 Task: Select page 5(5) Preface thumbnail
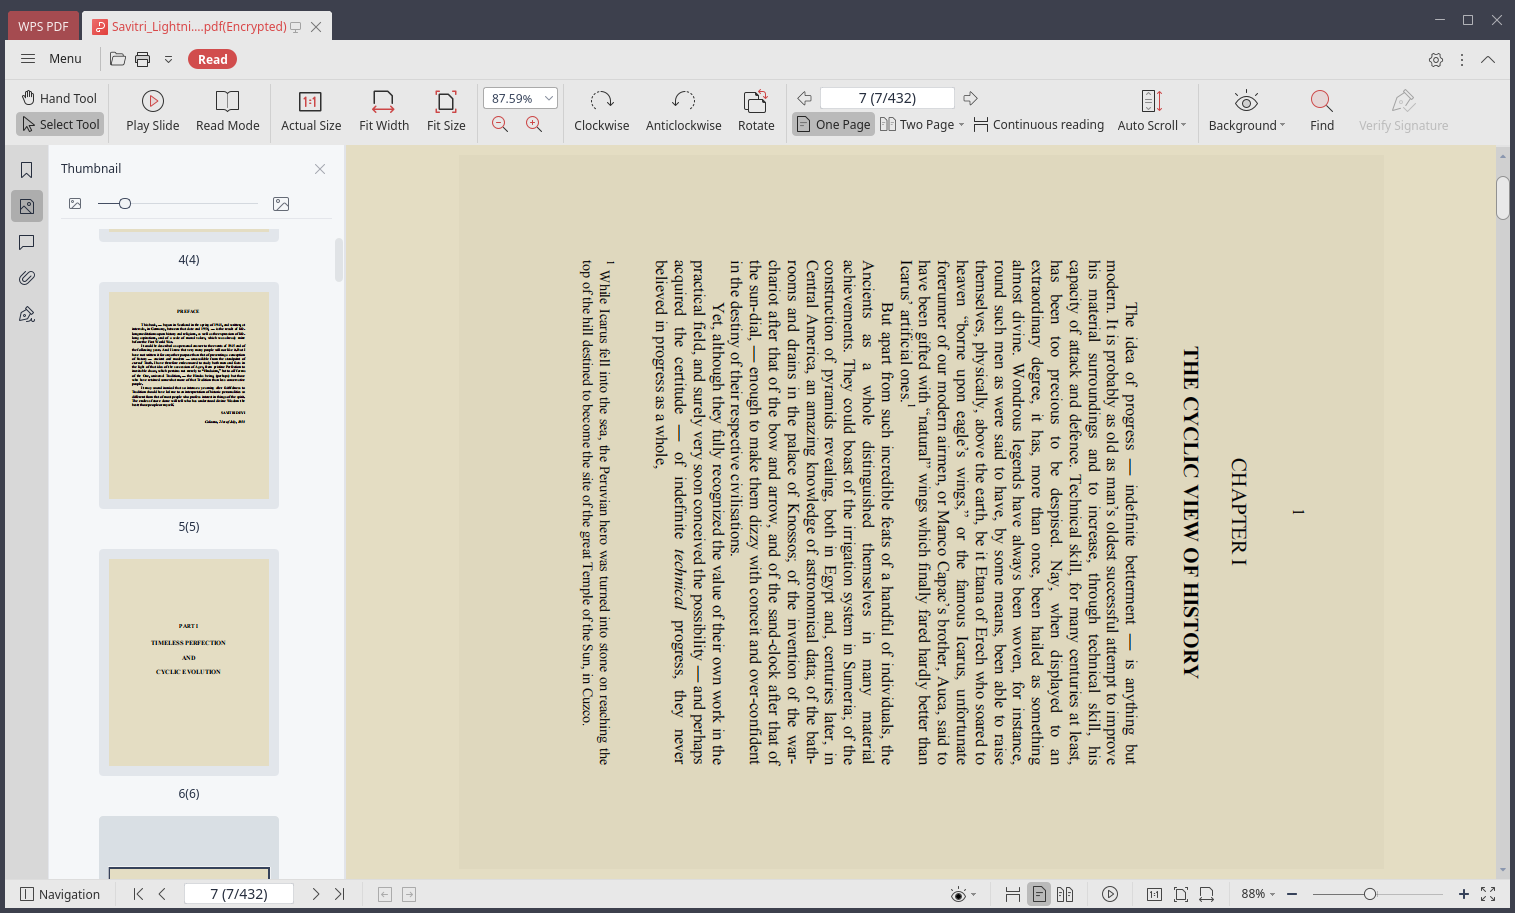[189, 396]
